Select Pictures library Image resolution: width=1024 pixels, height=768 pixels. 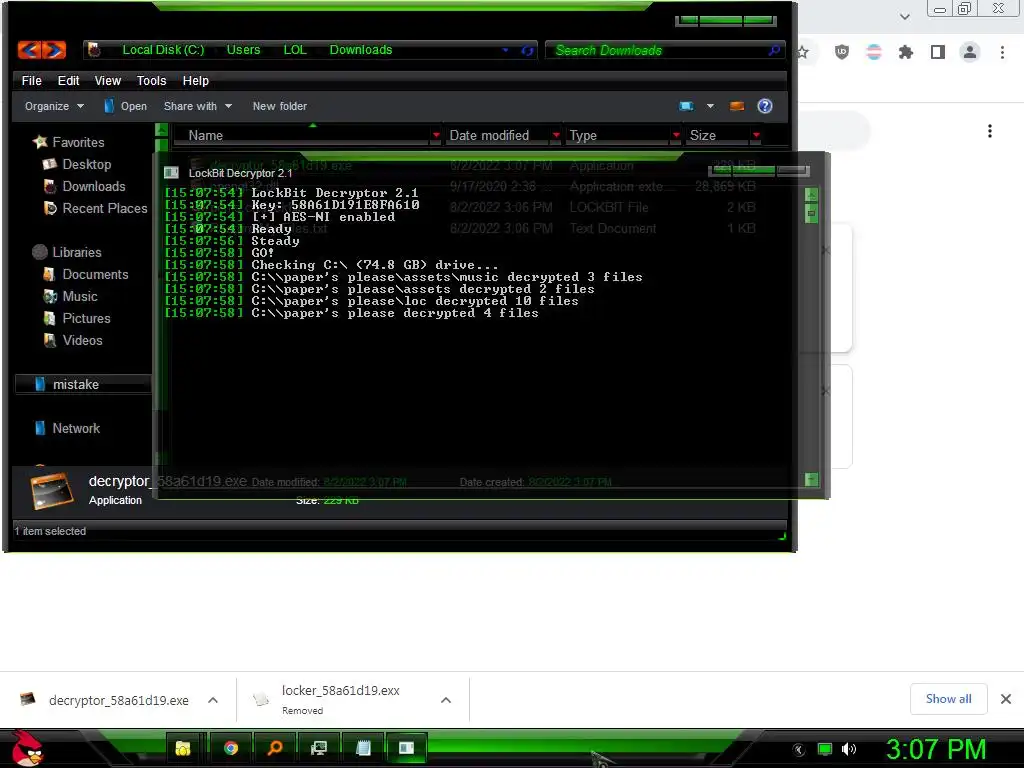[x=76, y=318]
